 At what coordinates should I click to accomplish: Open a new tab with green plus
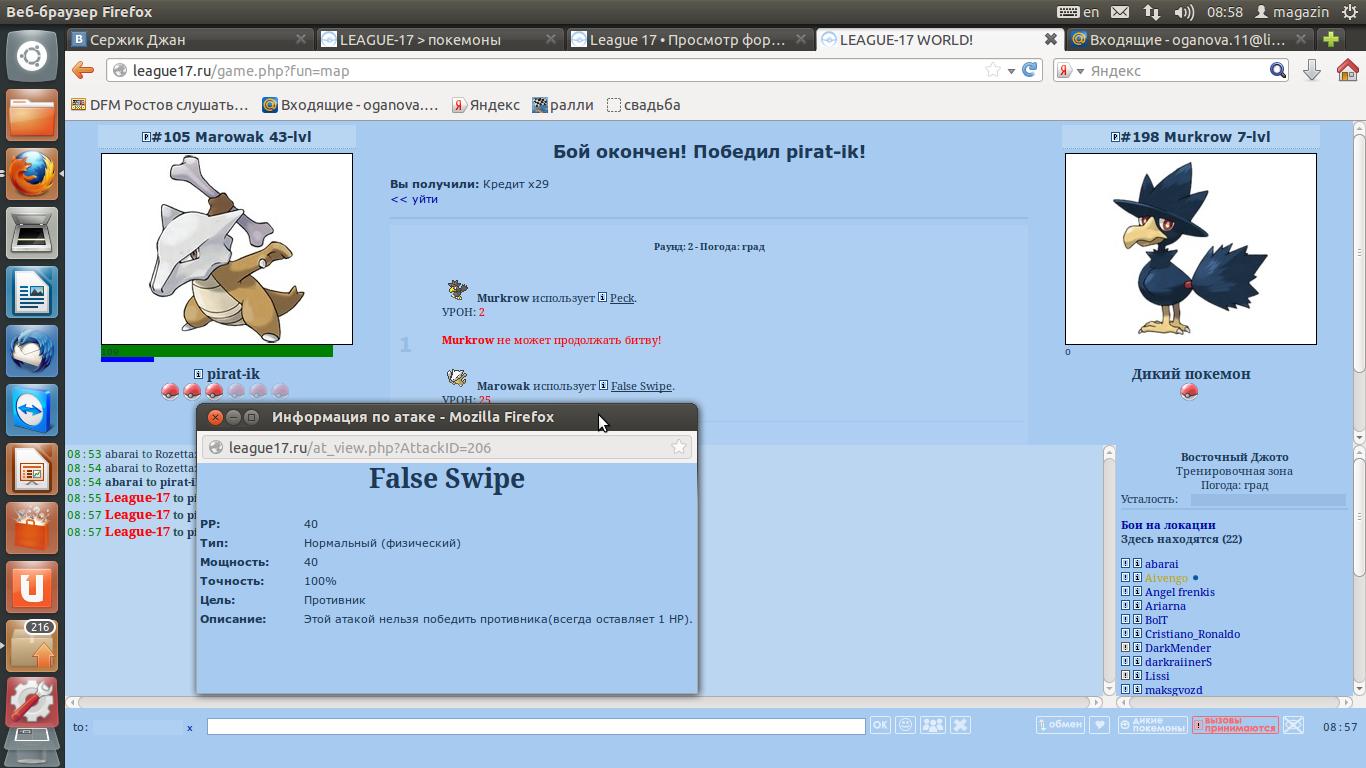coord(1331,39)
